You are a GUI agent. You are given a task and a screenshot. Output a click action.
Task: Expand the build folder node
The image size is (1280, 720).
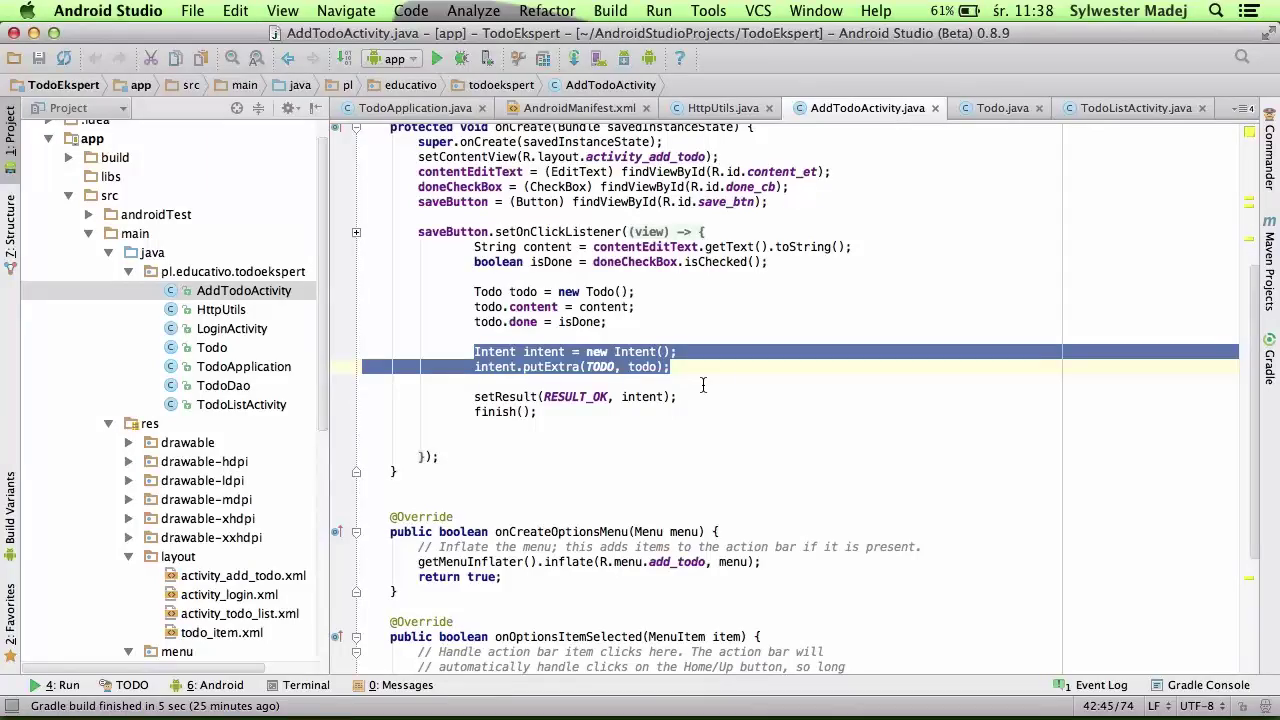click(x=68, y=158)
